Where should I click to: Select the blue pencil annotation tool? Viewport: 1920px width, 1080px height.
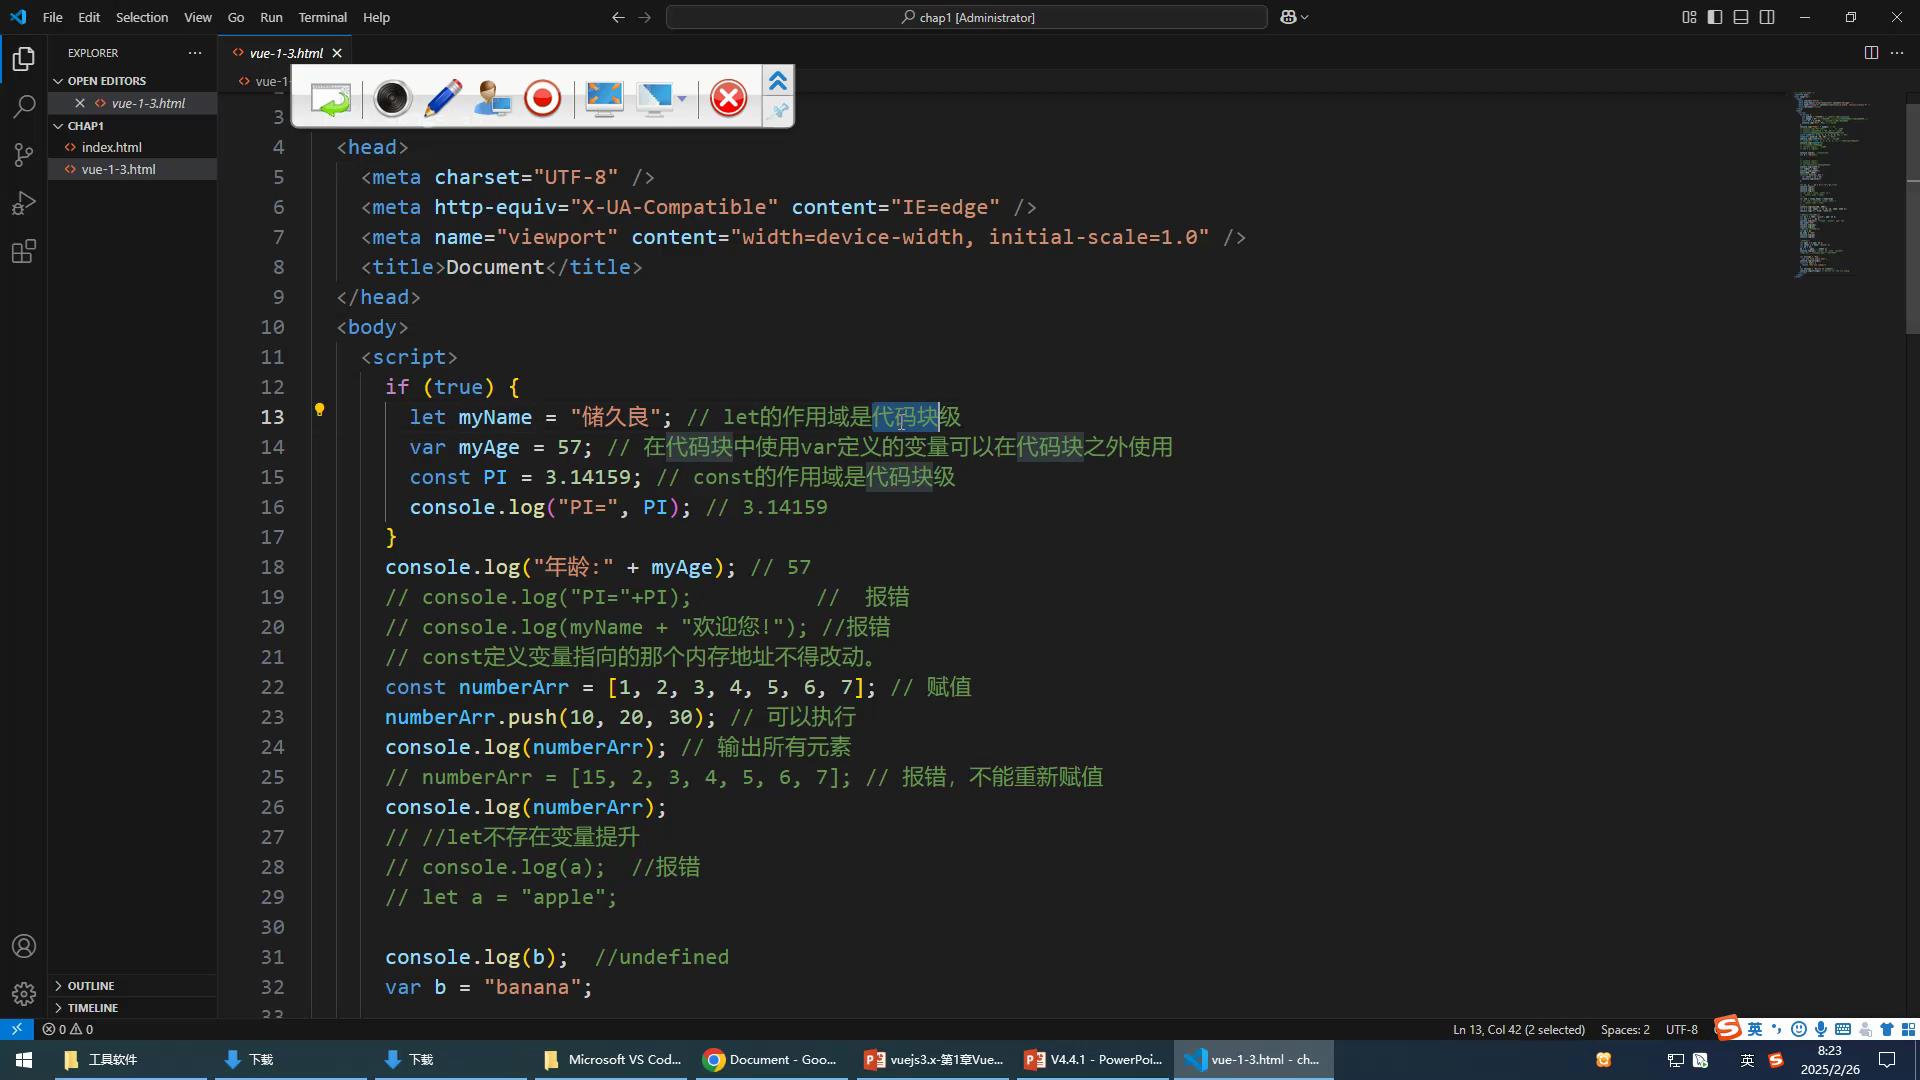pyautogui.click(x=442, y=98)
